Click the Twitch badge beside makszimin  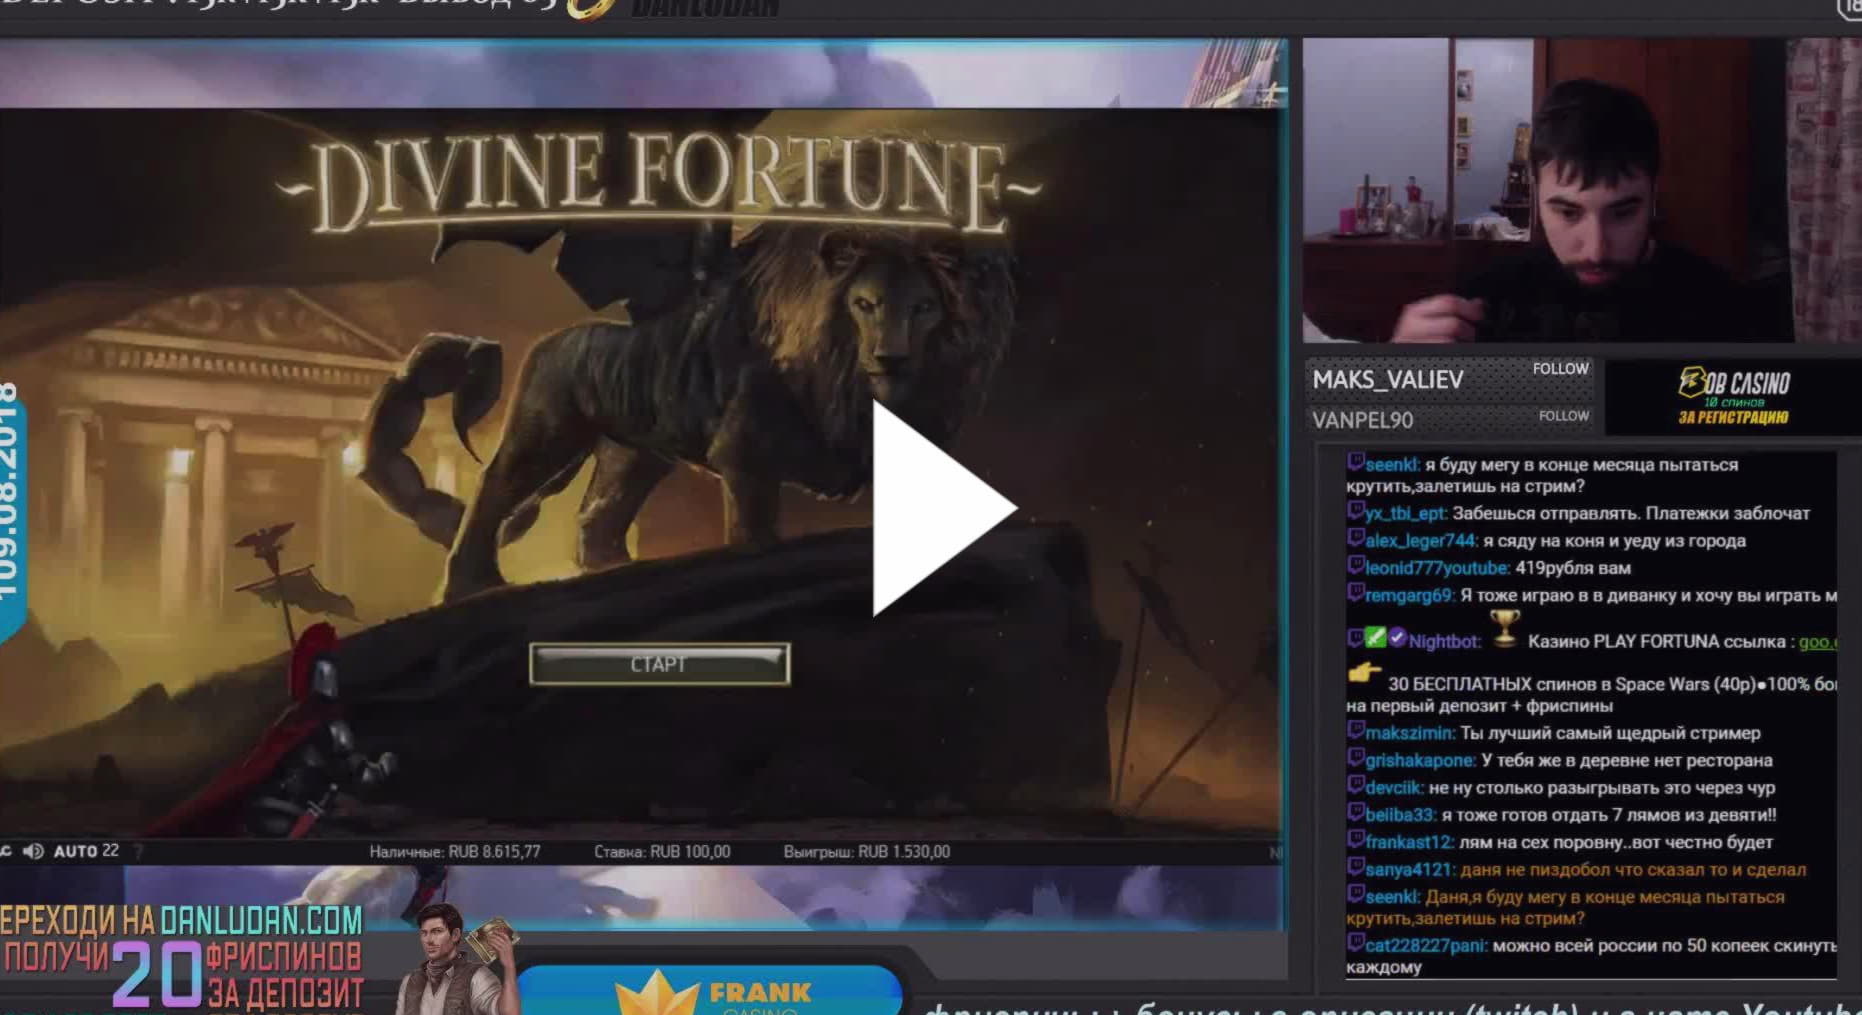pos(1355,730)
